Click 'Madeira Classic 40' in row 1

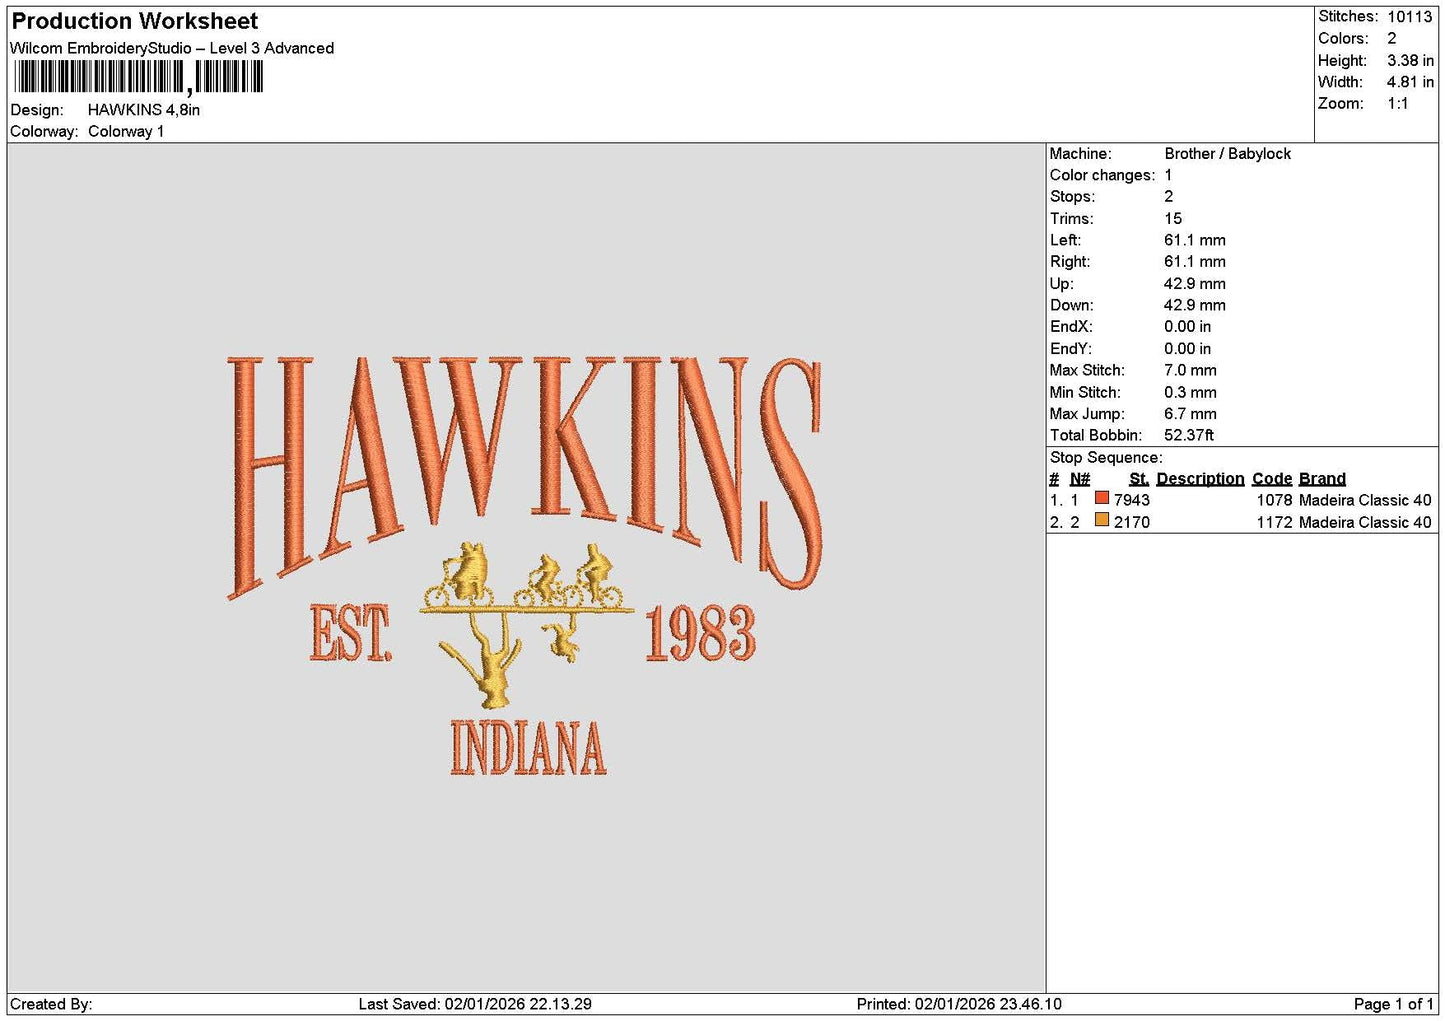tap(1365, 500)
